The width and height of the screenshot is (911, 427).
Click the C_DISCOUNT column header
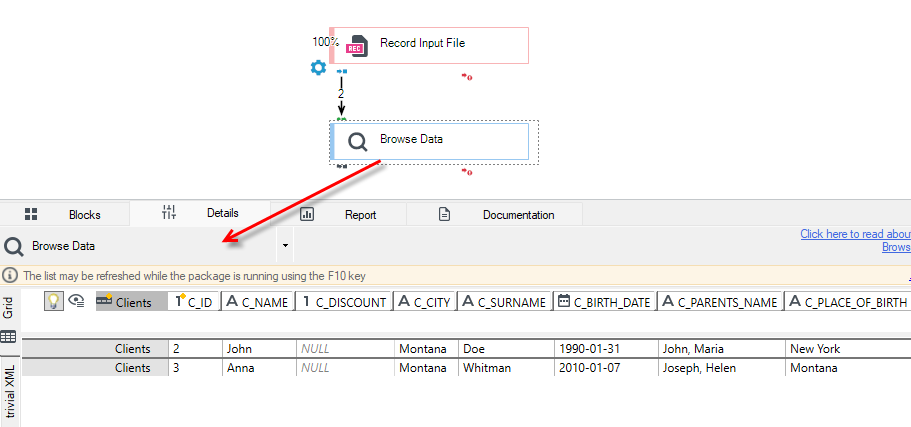[344, 302]
